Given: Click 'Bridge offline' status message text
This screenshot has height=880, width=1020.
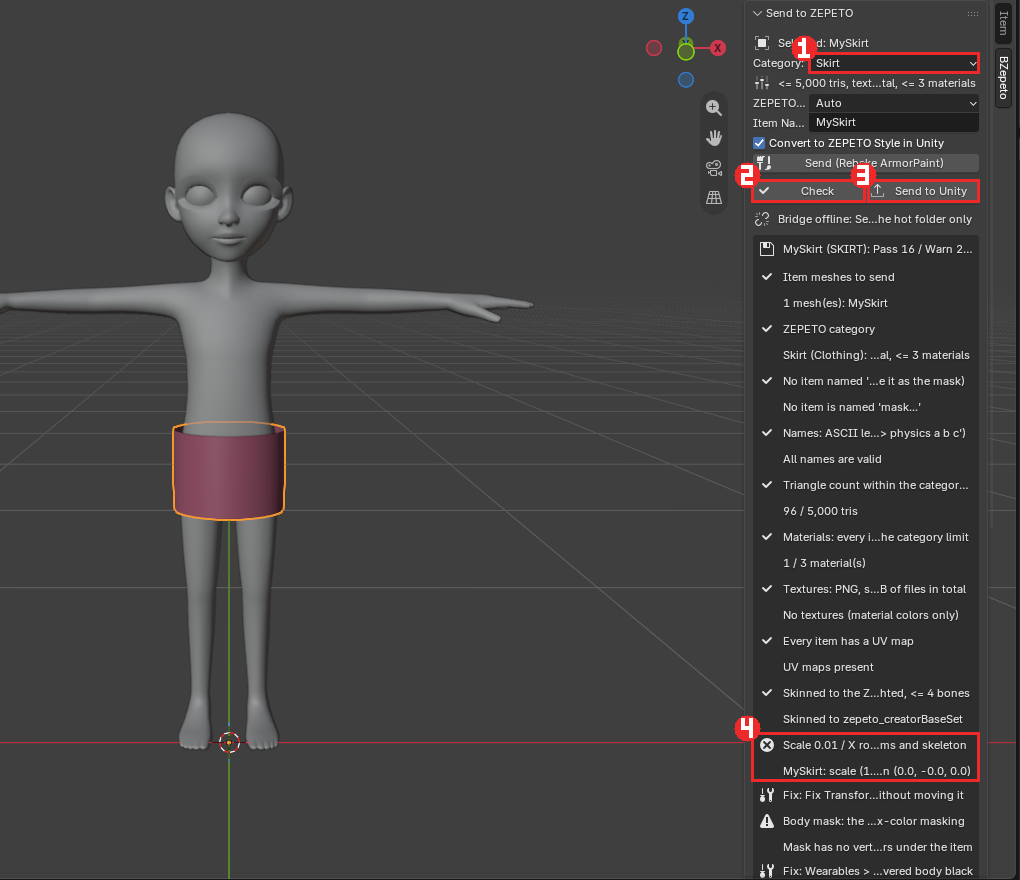Looking at the screenshot, I should (x=875, y=219).
